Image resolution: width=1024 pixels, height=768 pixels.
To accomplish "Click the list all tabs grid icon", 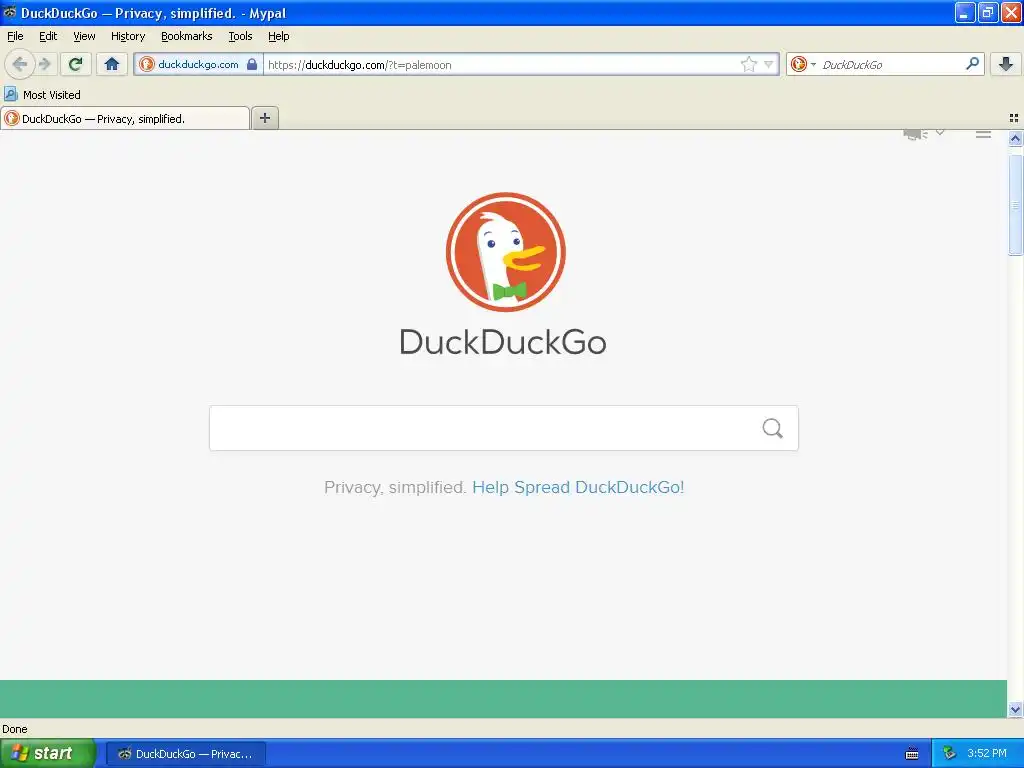I will (1014, 118).
